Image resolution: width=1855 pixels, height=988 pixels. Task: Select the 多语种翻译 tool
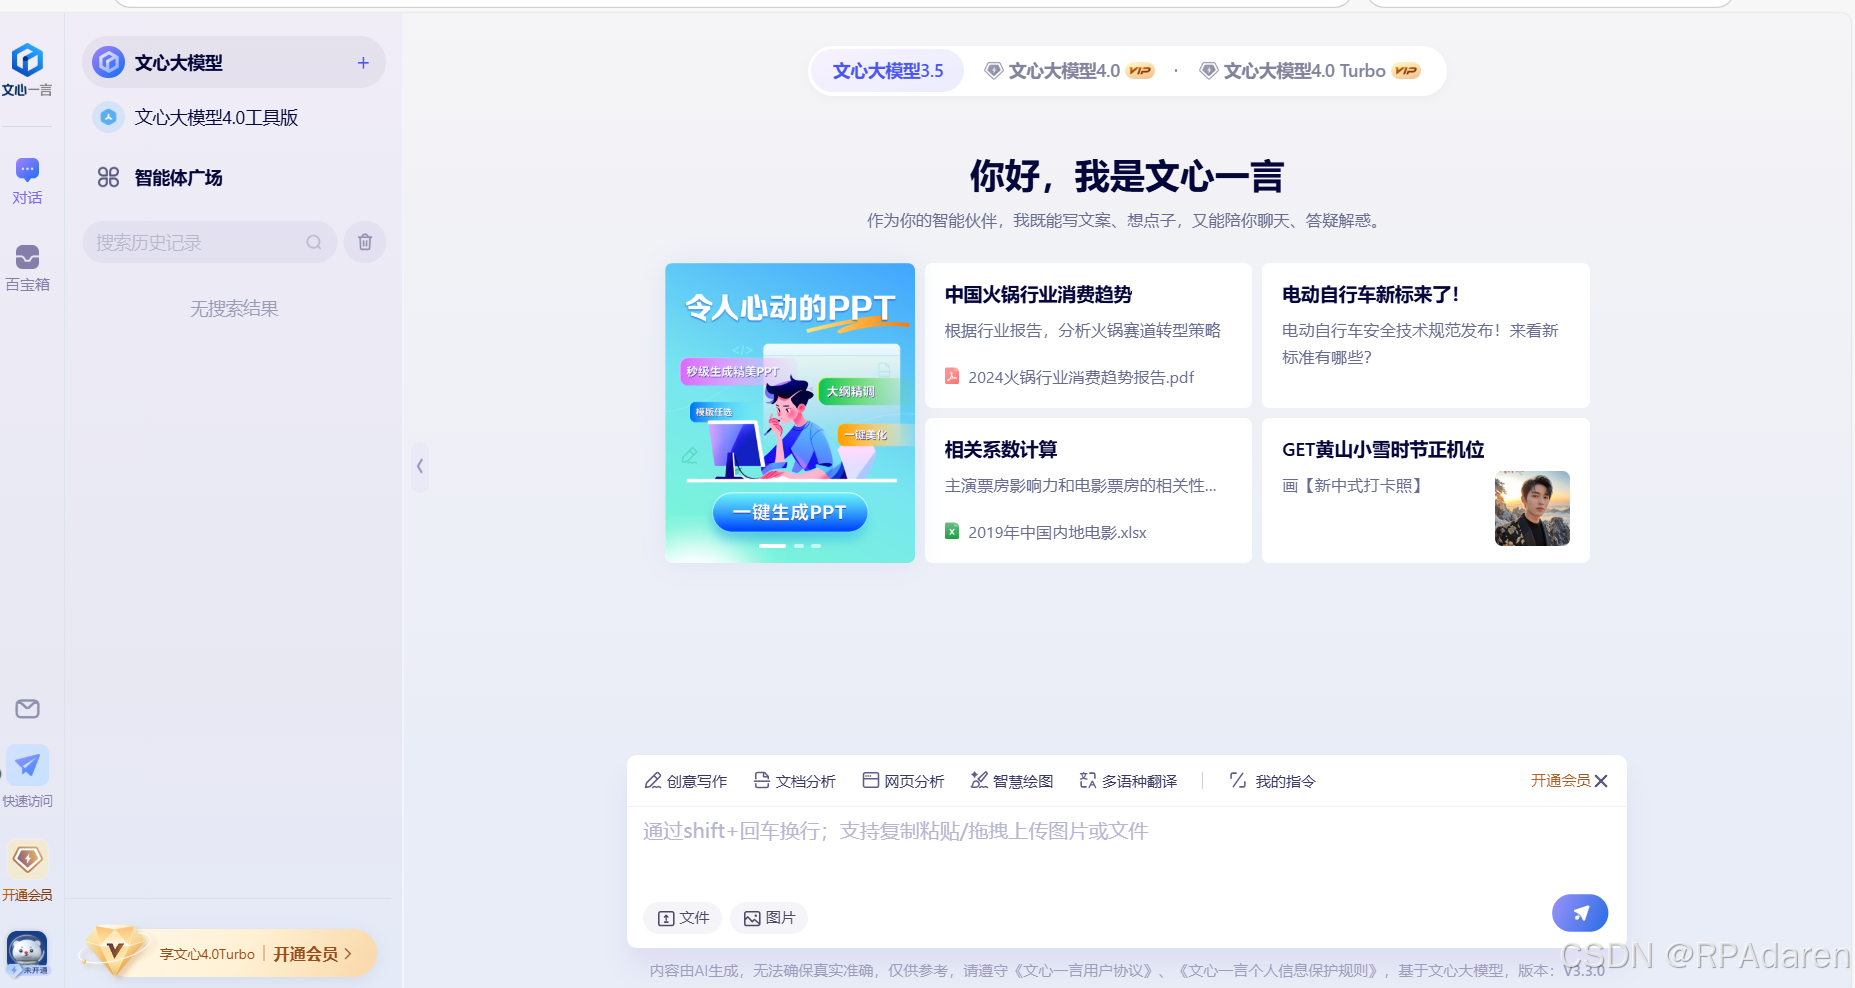(x=1129, y=781)
